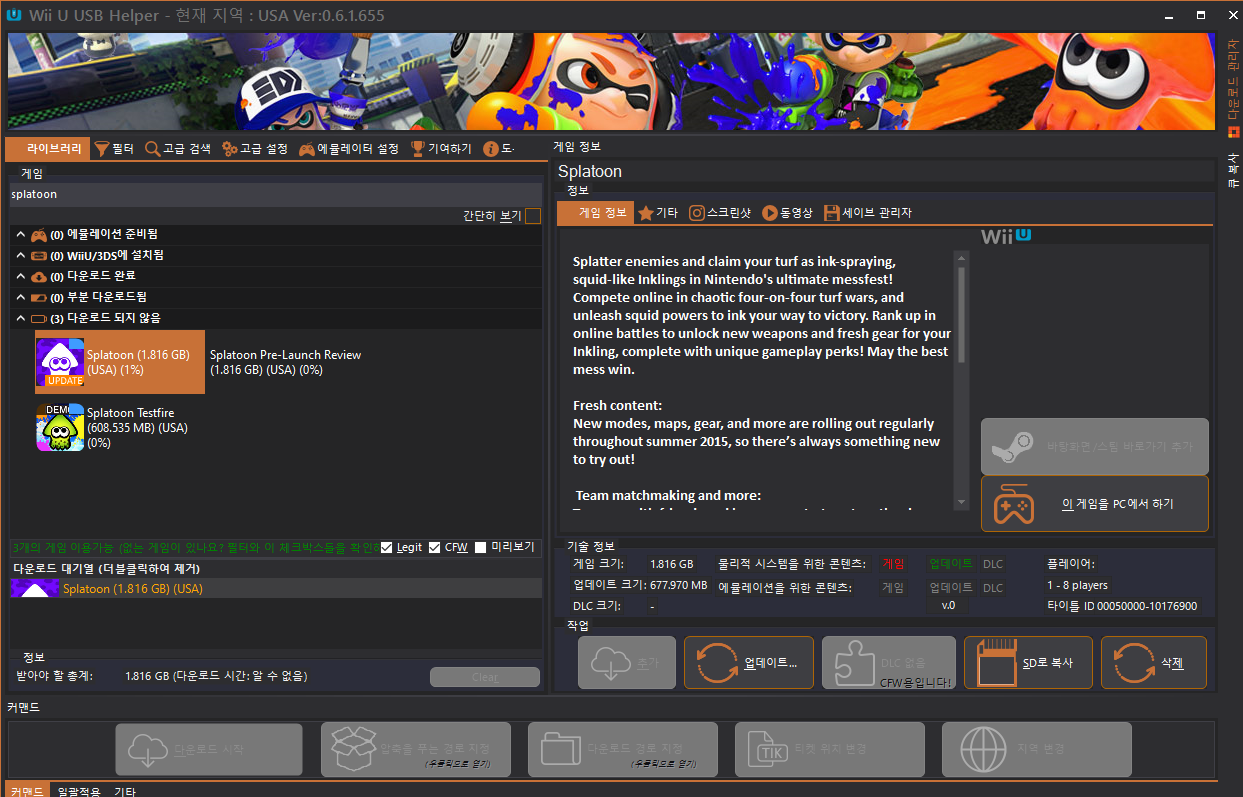
Task: Open the 기여하기 contribute tab
Action: tap(441, 149)
